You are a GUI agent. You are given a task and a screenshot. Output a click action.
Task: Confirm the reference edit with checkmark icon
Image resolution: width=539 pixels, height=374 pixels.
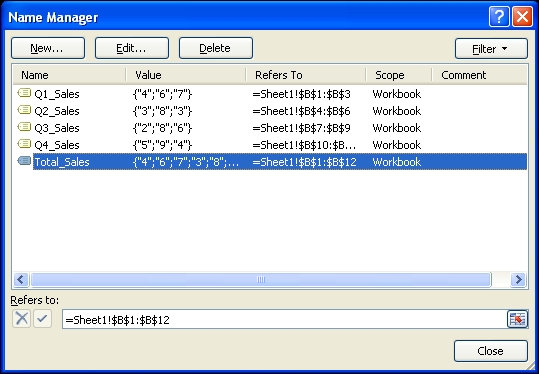(42, 318)
